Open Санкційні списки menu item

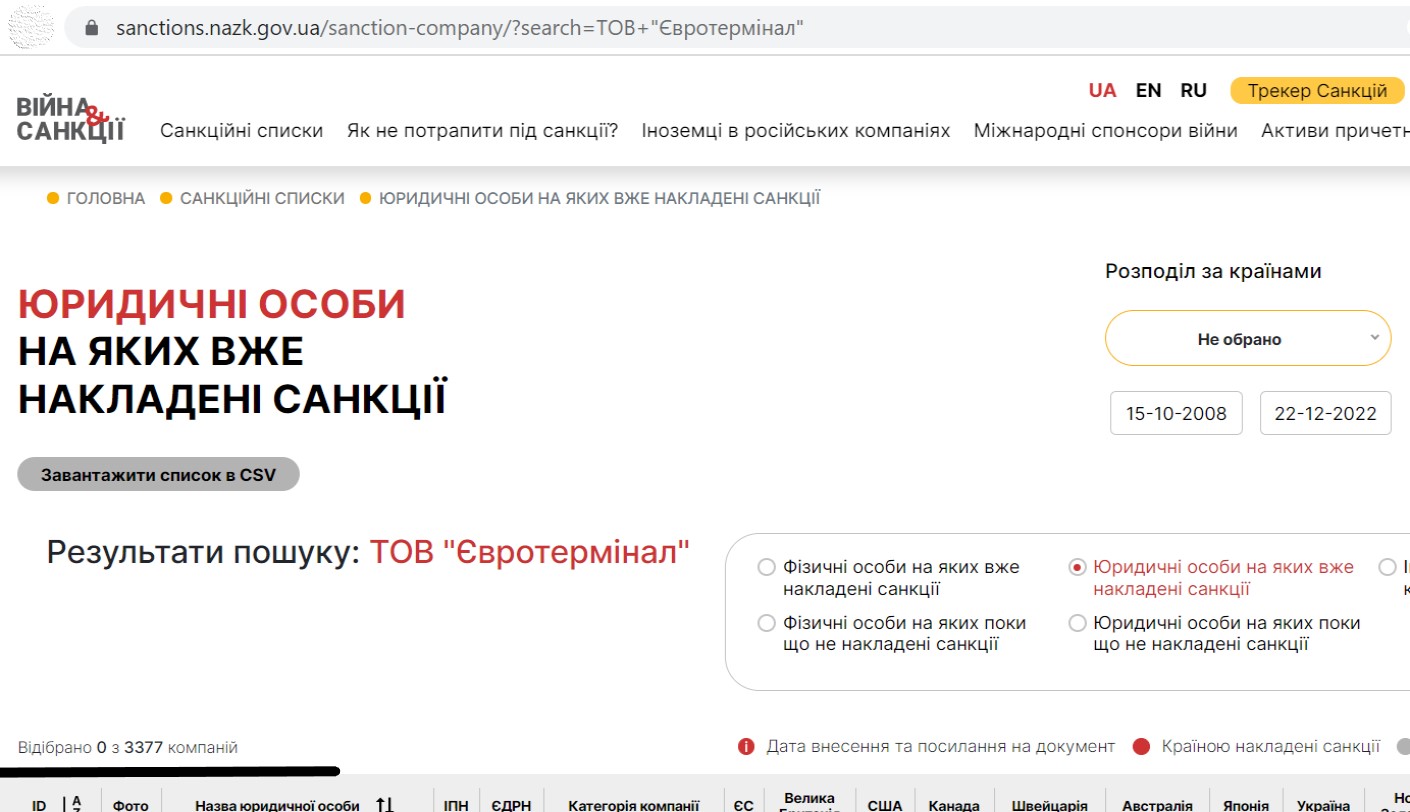[x=241, y=131]
